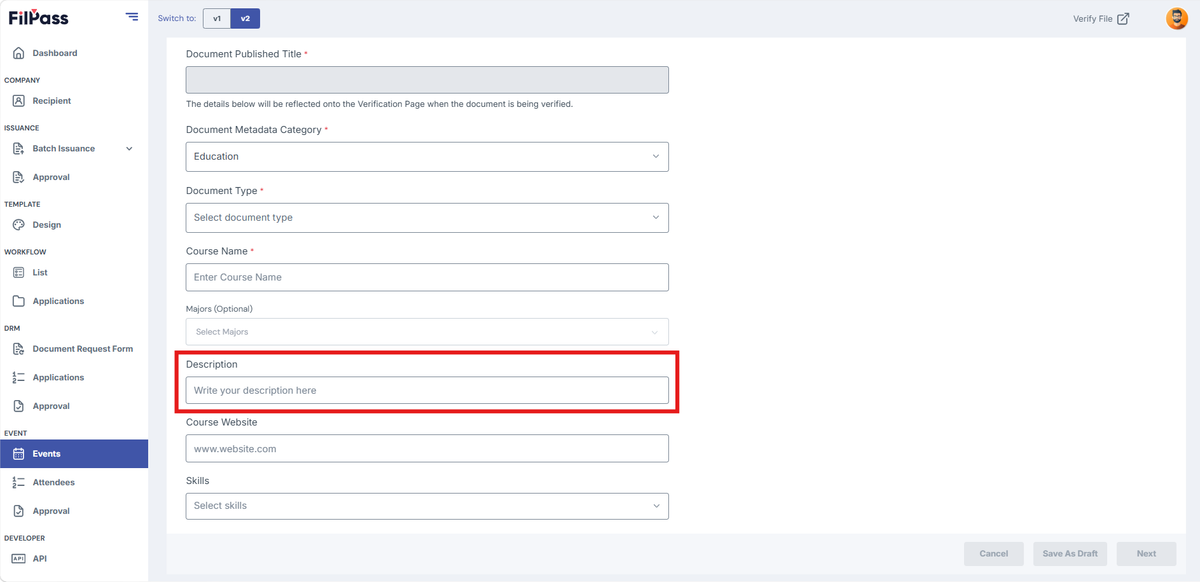
Task: Click the Dashboard home icon
Action: pyautogui.click(x=18, y=53)
